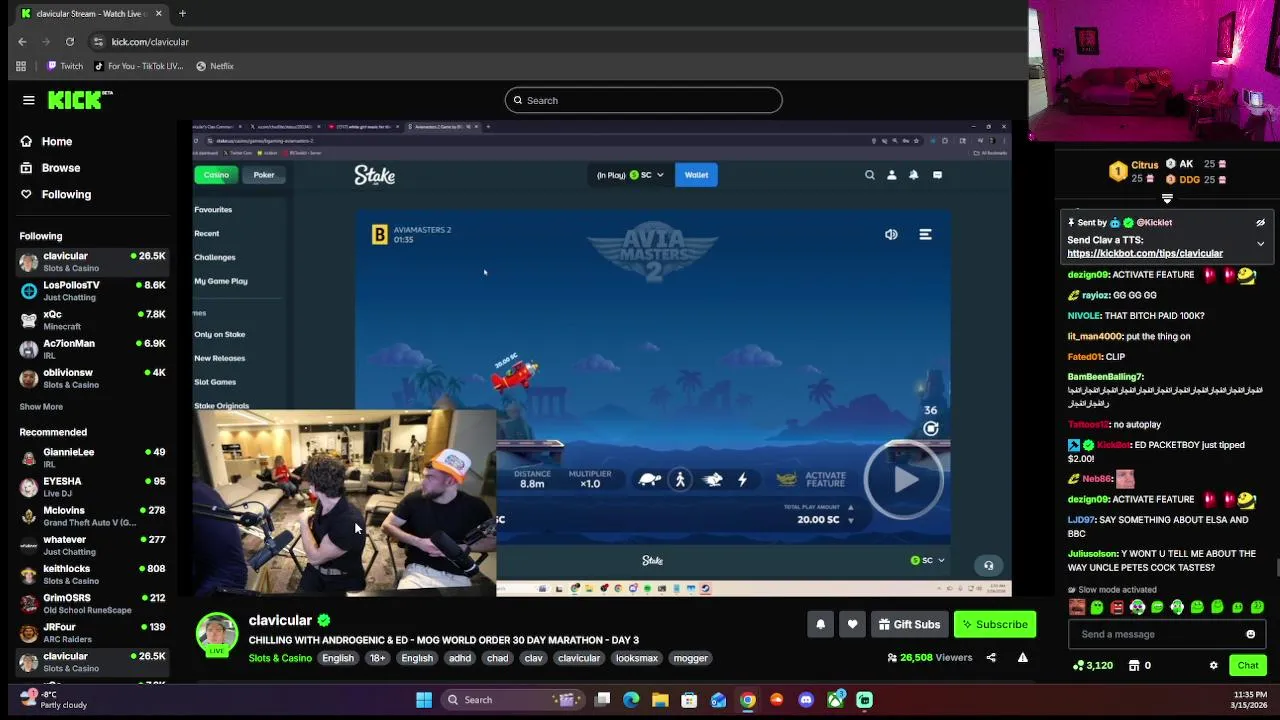Open Stake notifications bell icon

914,175
